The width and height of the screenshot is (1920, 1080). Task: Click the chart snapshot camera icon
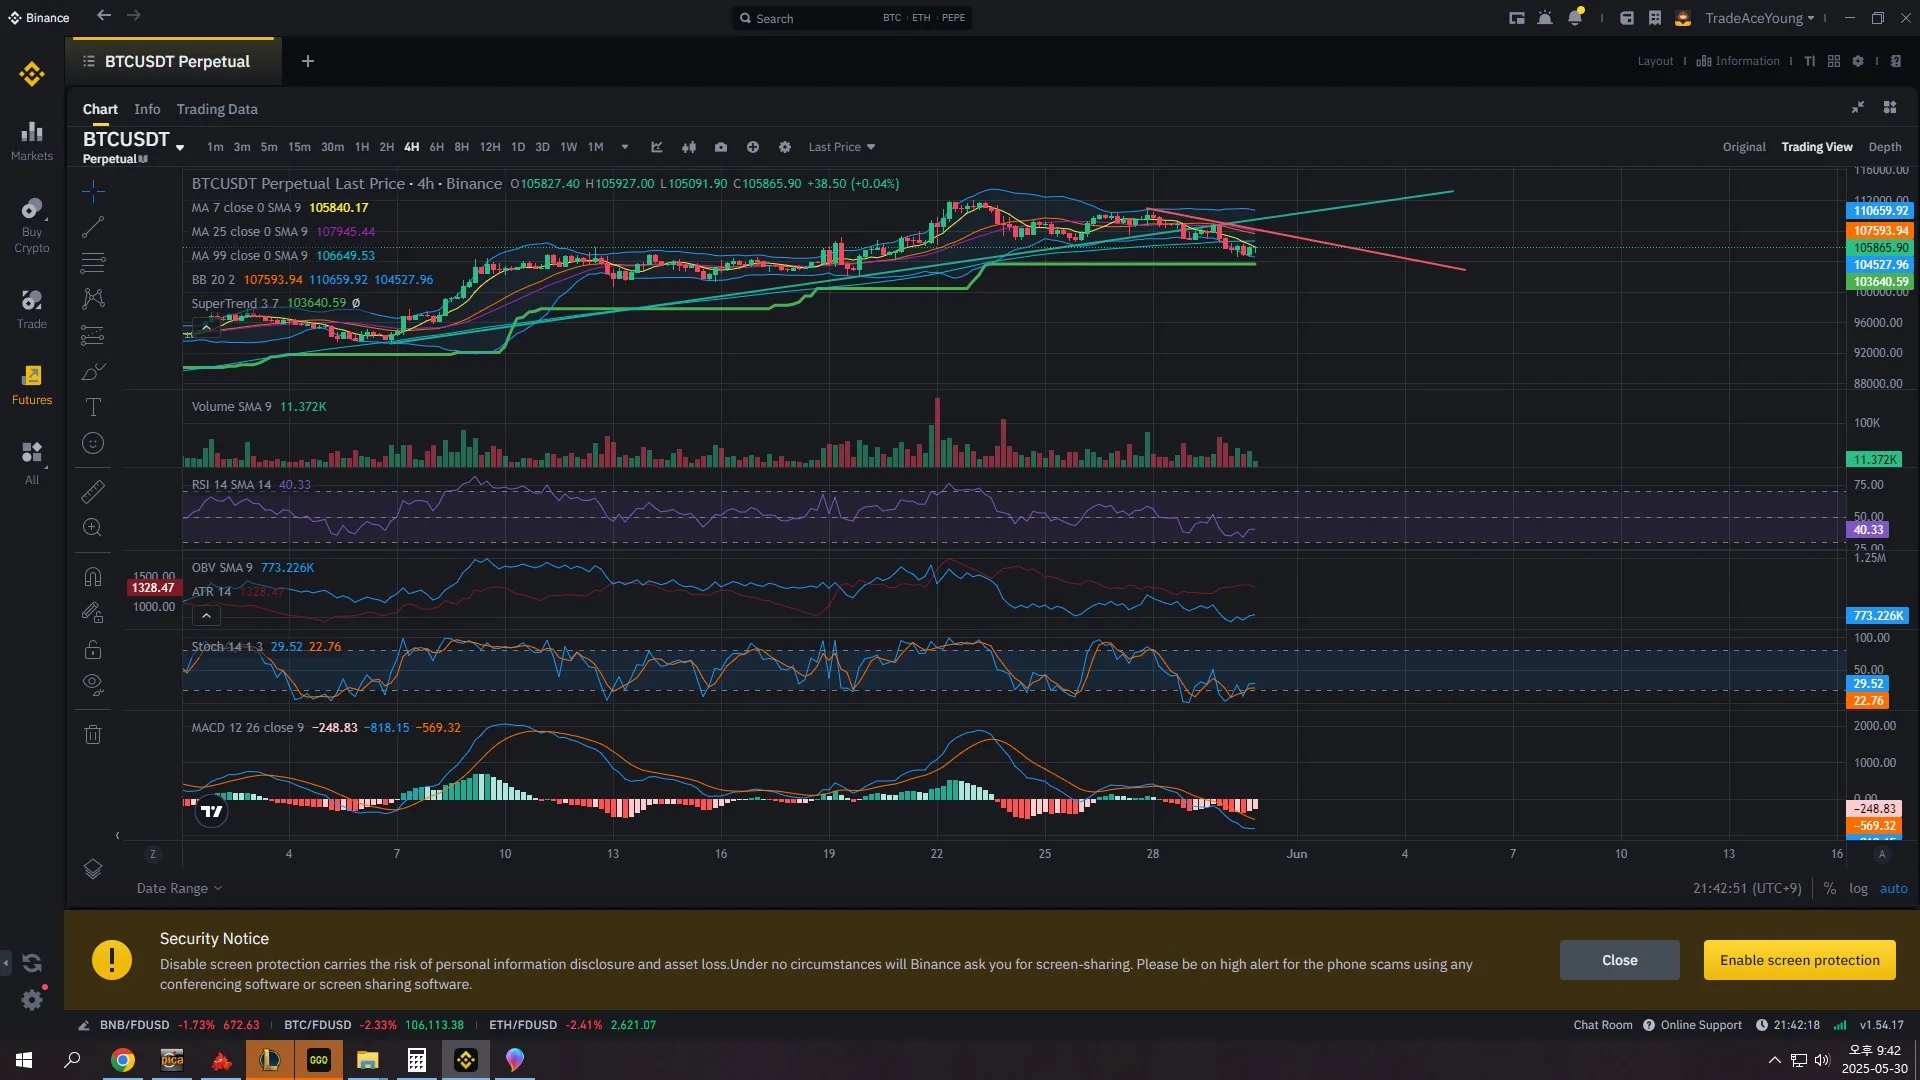point(721,147)
